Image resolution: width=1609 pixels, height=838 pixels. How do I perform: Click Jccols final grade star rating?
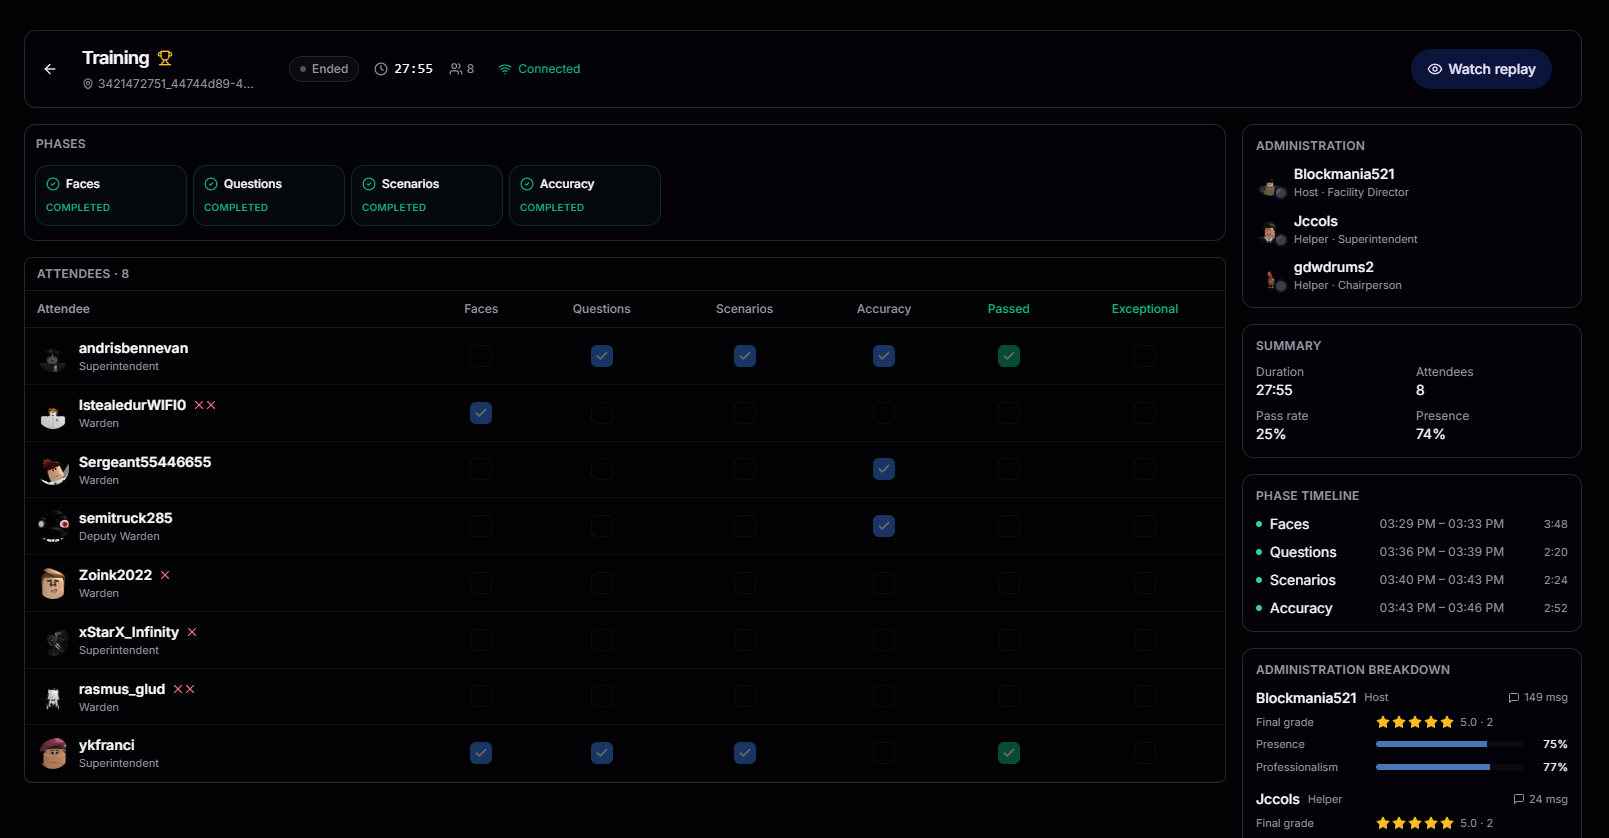1415,823
